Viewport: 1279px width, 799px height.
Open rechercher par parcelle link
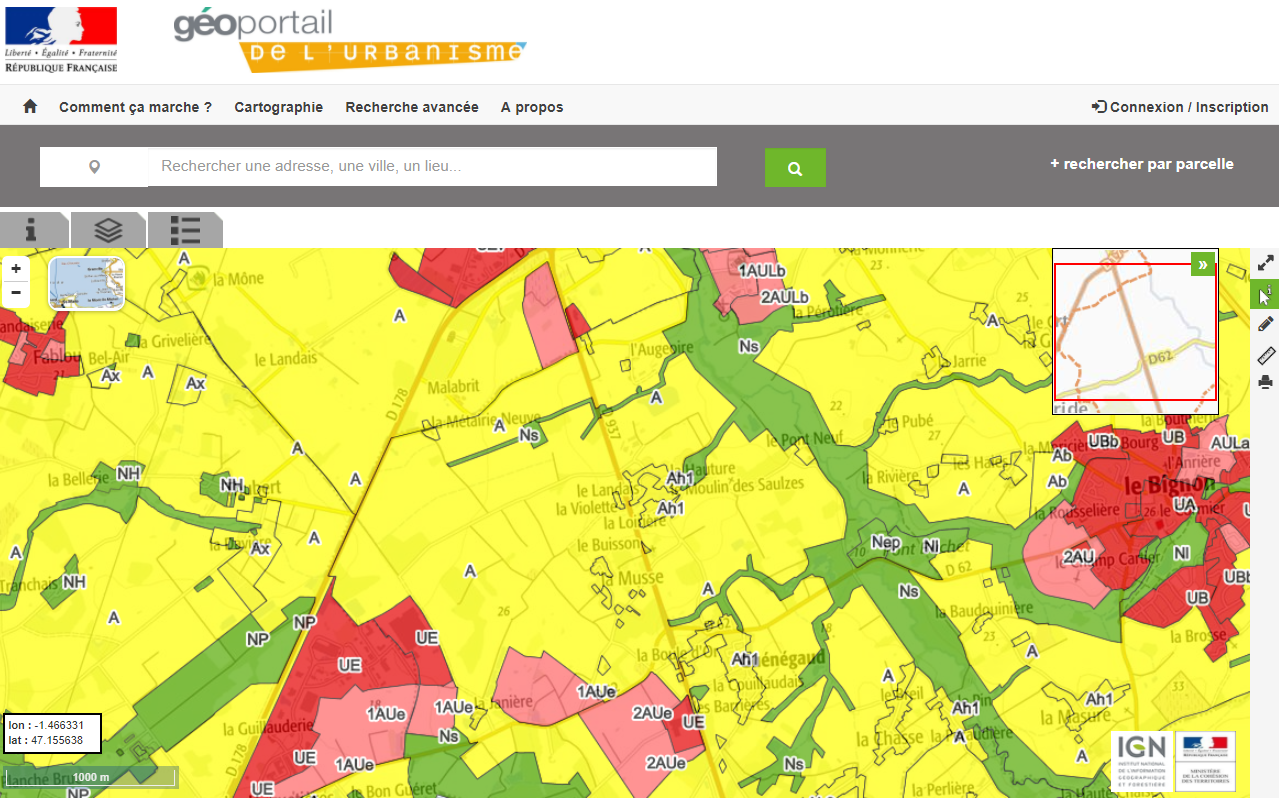pos(1141,164)
